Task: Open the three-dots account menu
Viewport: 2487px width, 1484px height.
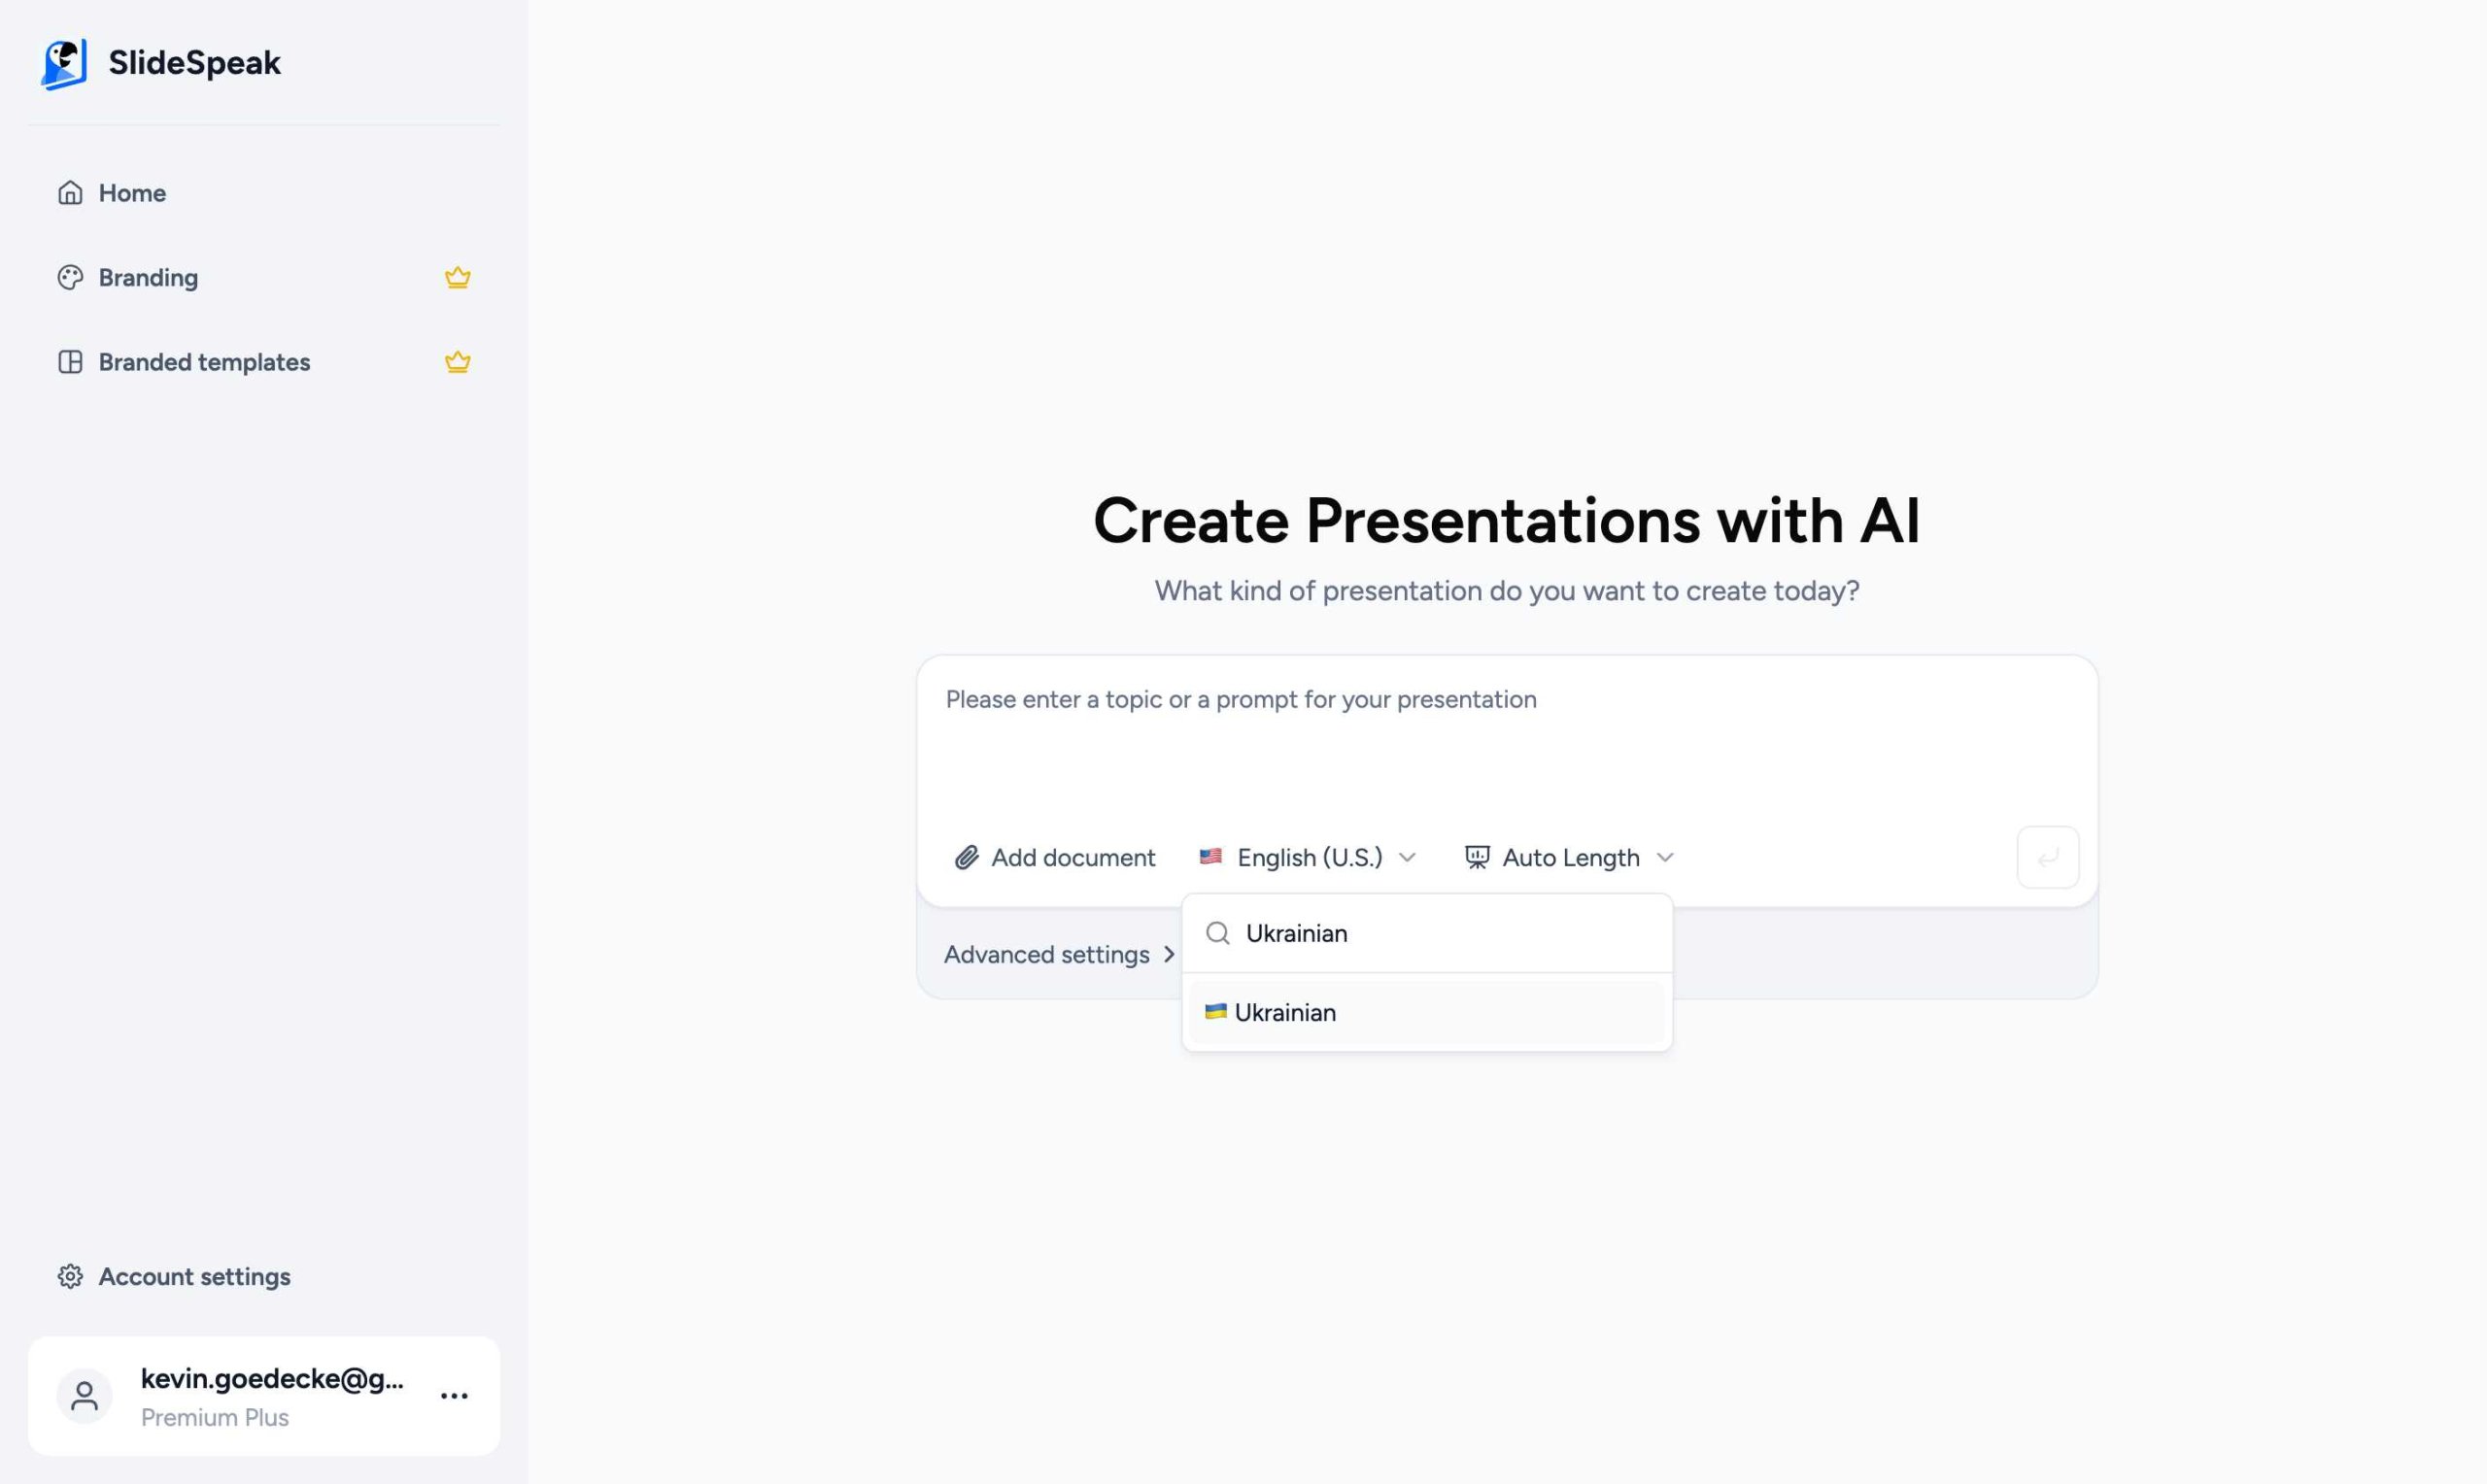Action: pos(455,1396)
